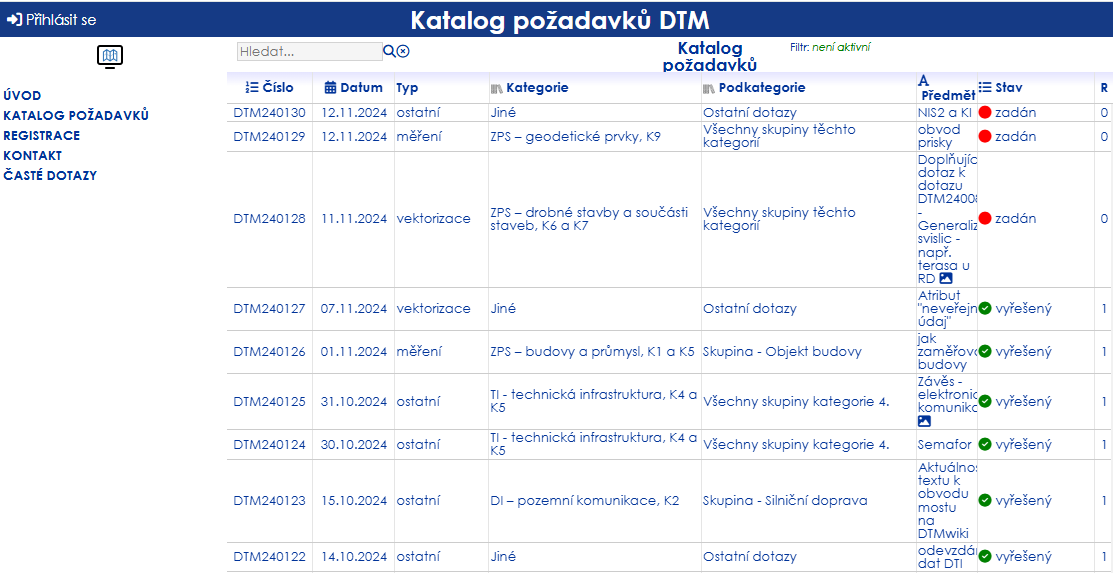Open request DTM240130
This screenshot has height=573, width=1113.
pyautogui.click(x=270, y=112)
